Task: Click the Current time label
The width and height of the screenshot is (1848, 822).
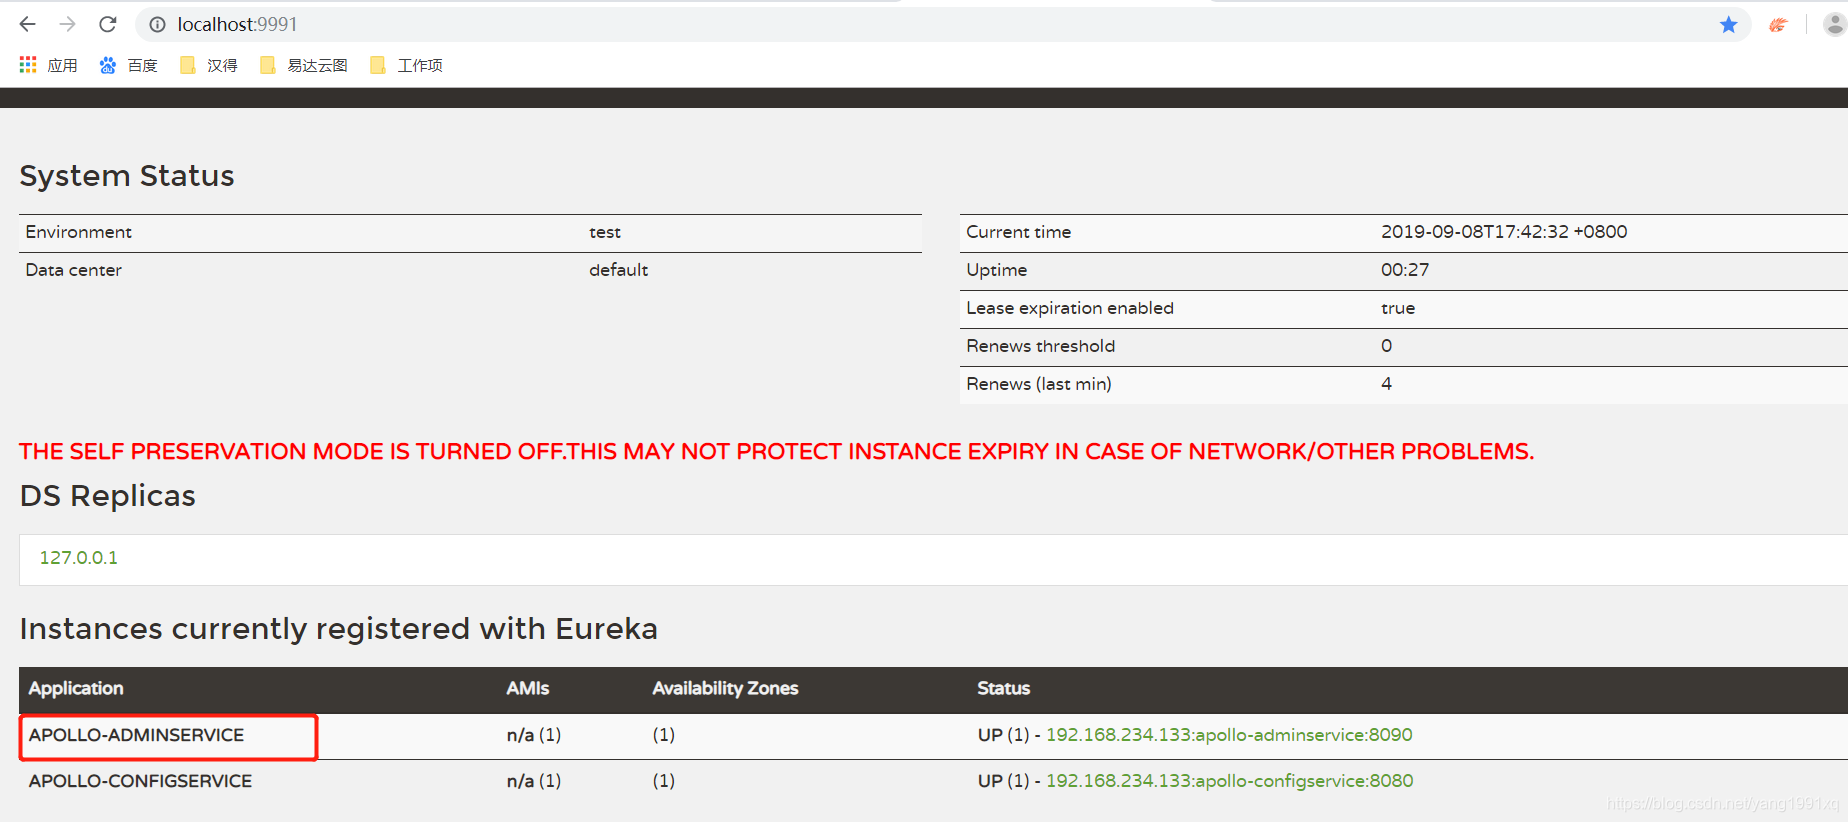Action: click(1018, 232)
